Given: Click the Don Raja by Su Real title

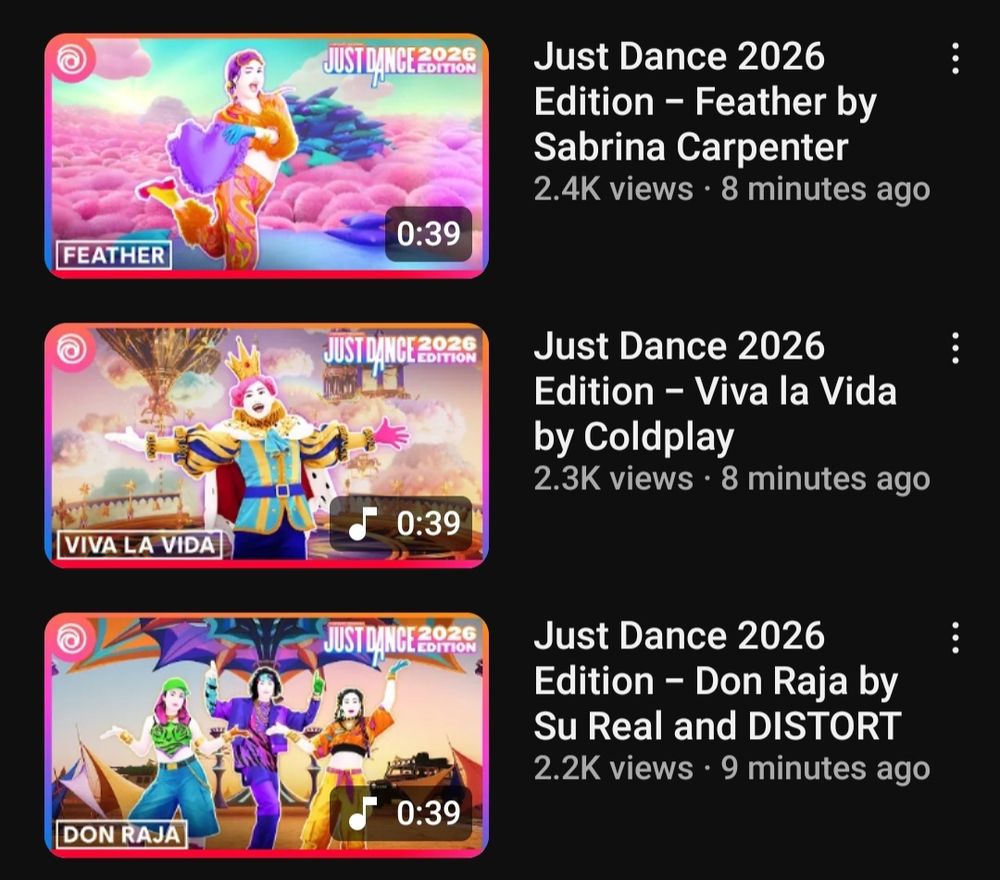Looking at the screenshot, I should [717, 680].
